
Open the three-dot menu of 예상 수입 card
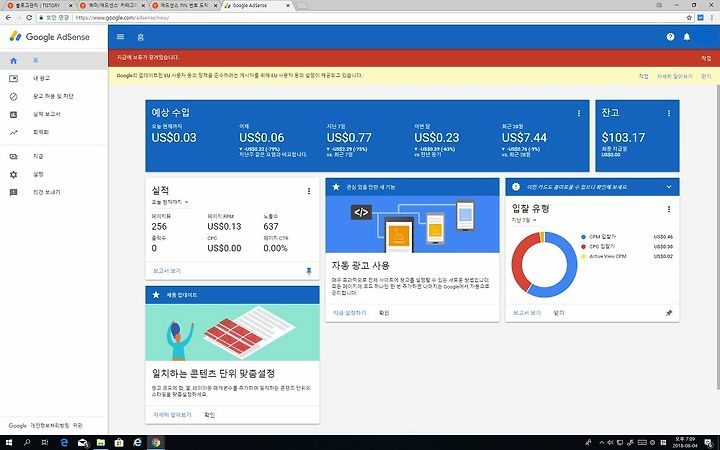pyautogui.click(x=579, y=113)
